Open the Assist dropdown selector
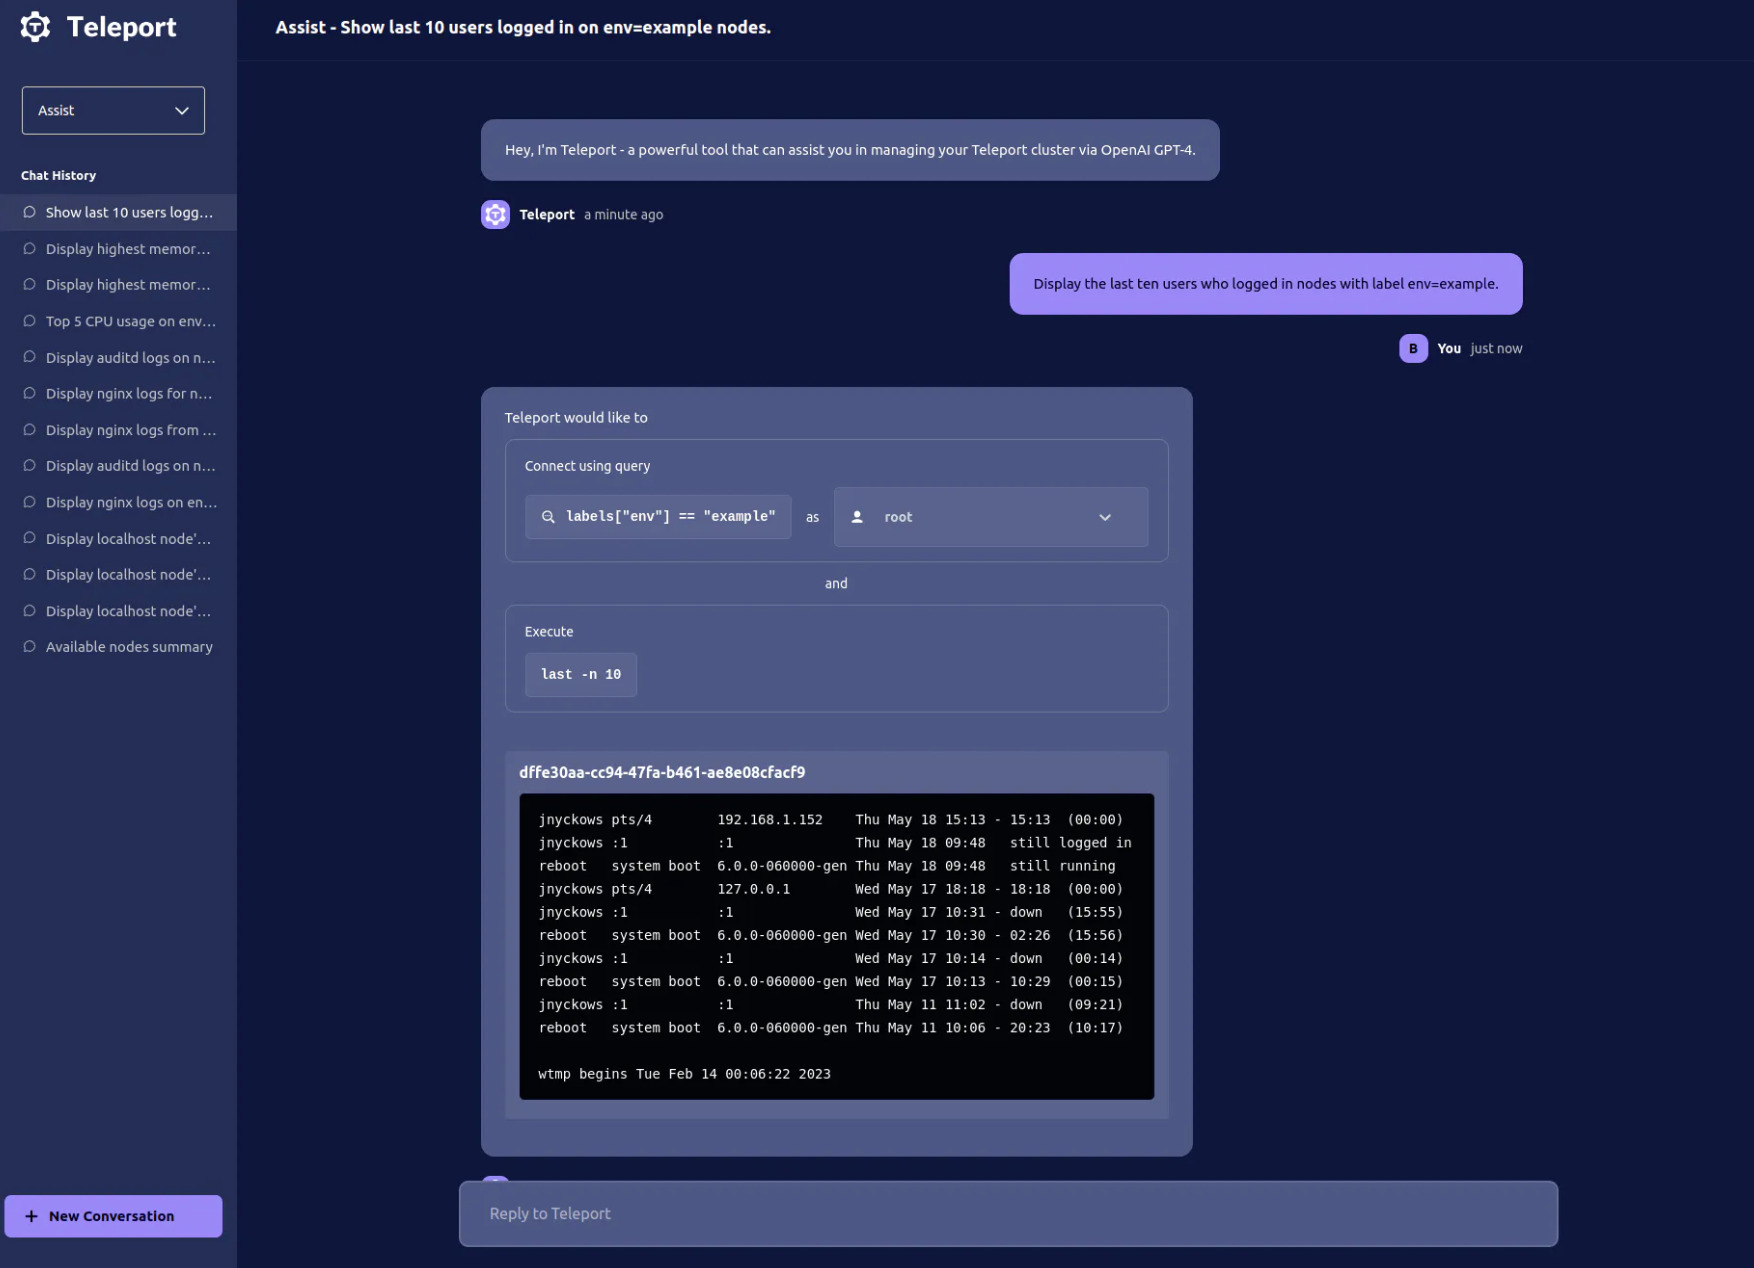 click(113, 110)
